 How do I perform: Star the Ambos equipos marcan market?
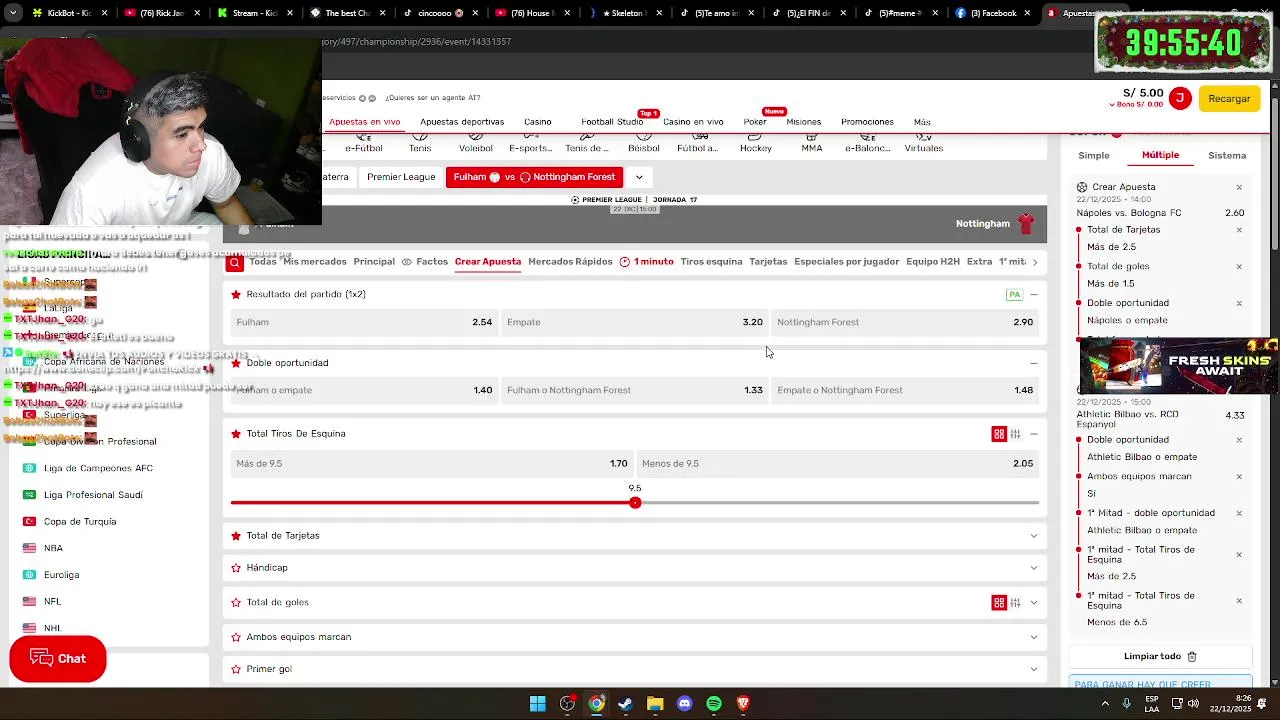[x=236, y=636]
